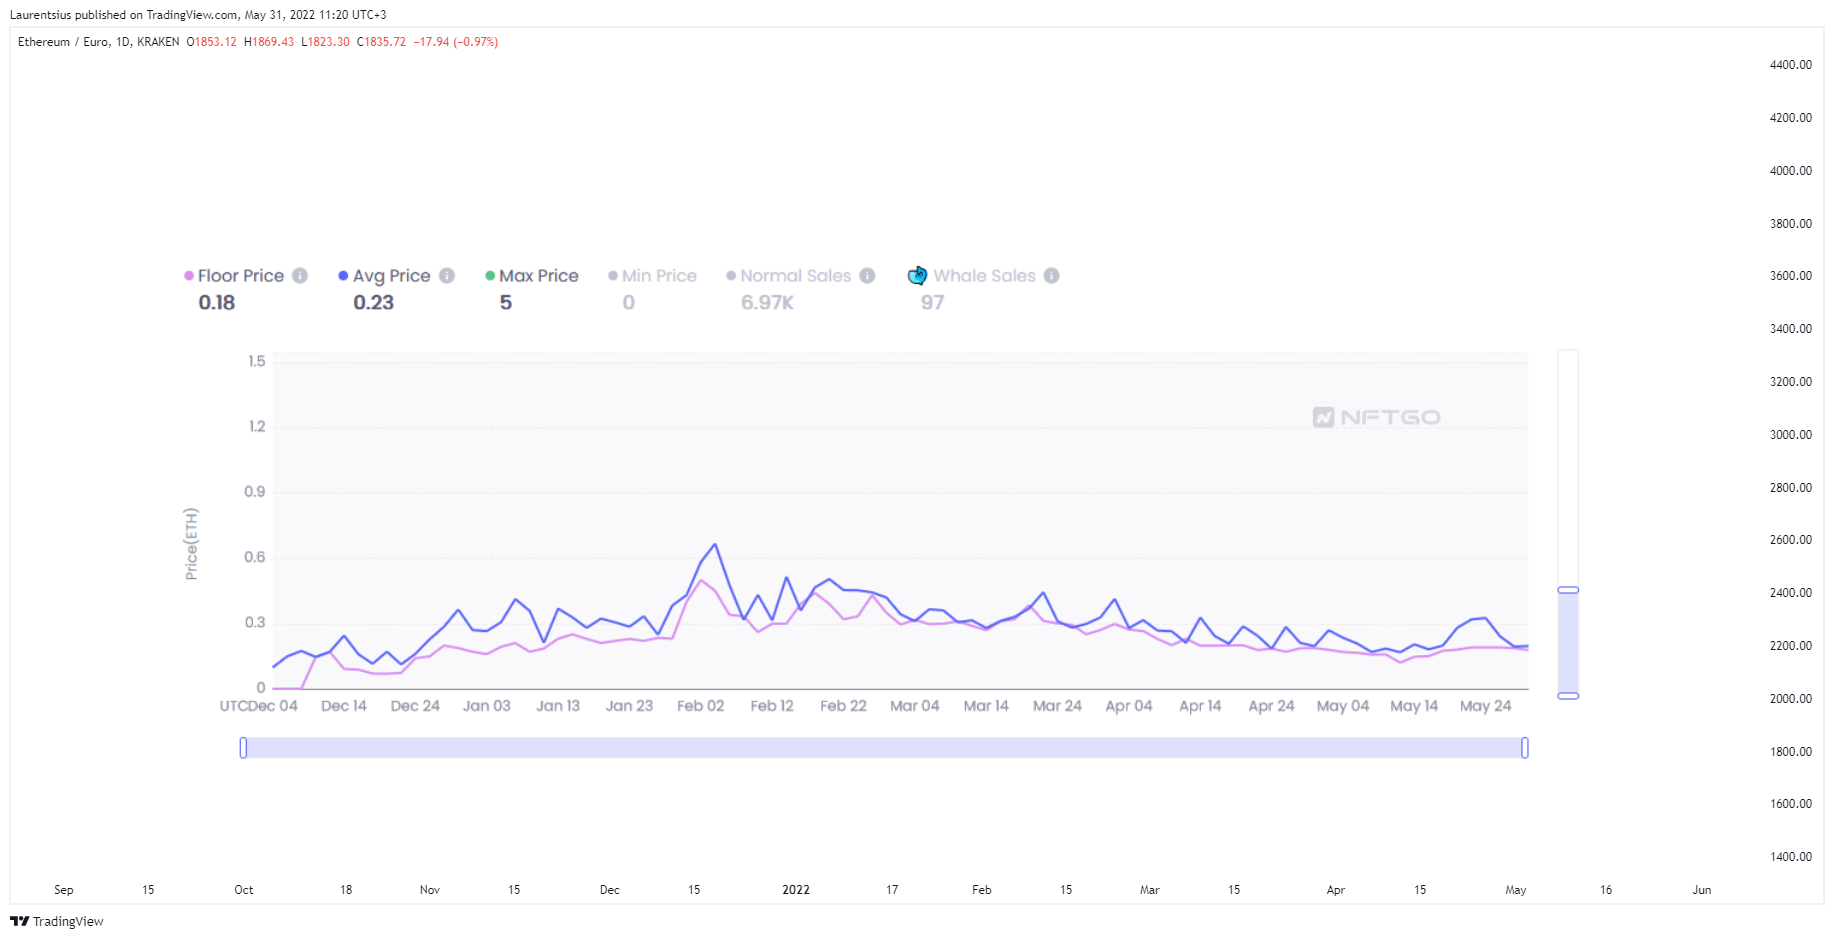Click the Floor Price info icon
Viewport: 1834px width, 939px height.
coord(300,276)
